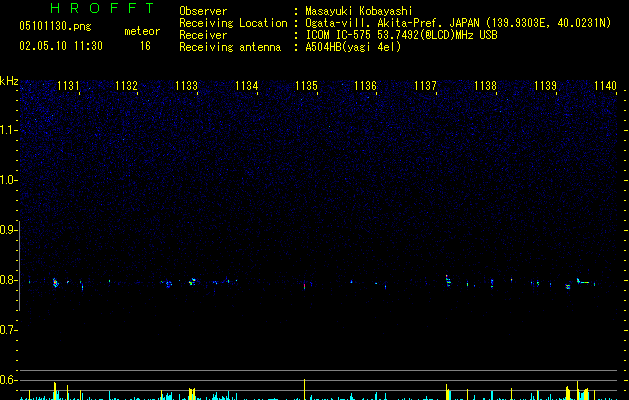Click the 0.8 frequency axis label
Viewport: 629px width, 400px height.
8,280
